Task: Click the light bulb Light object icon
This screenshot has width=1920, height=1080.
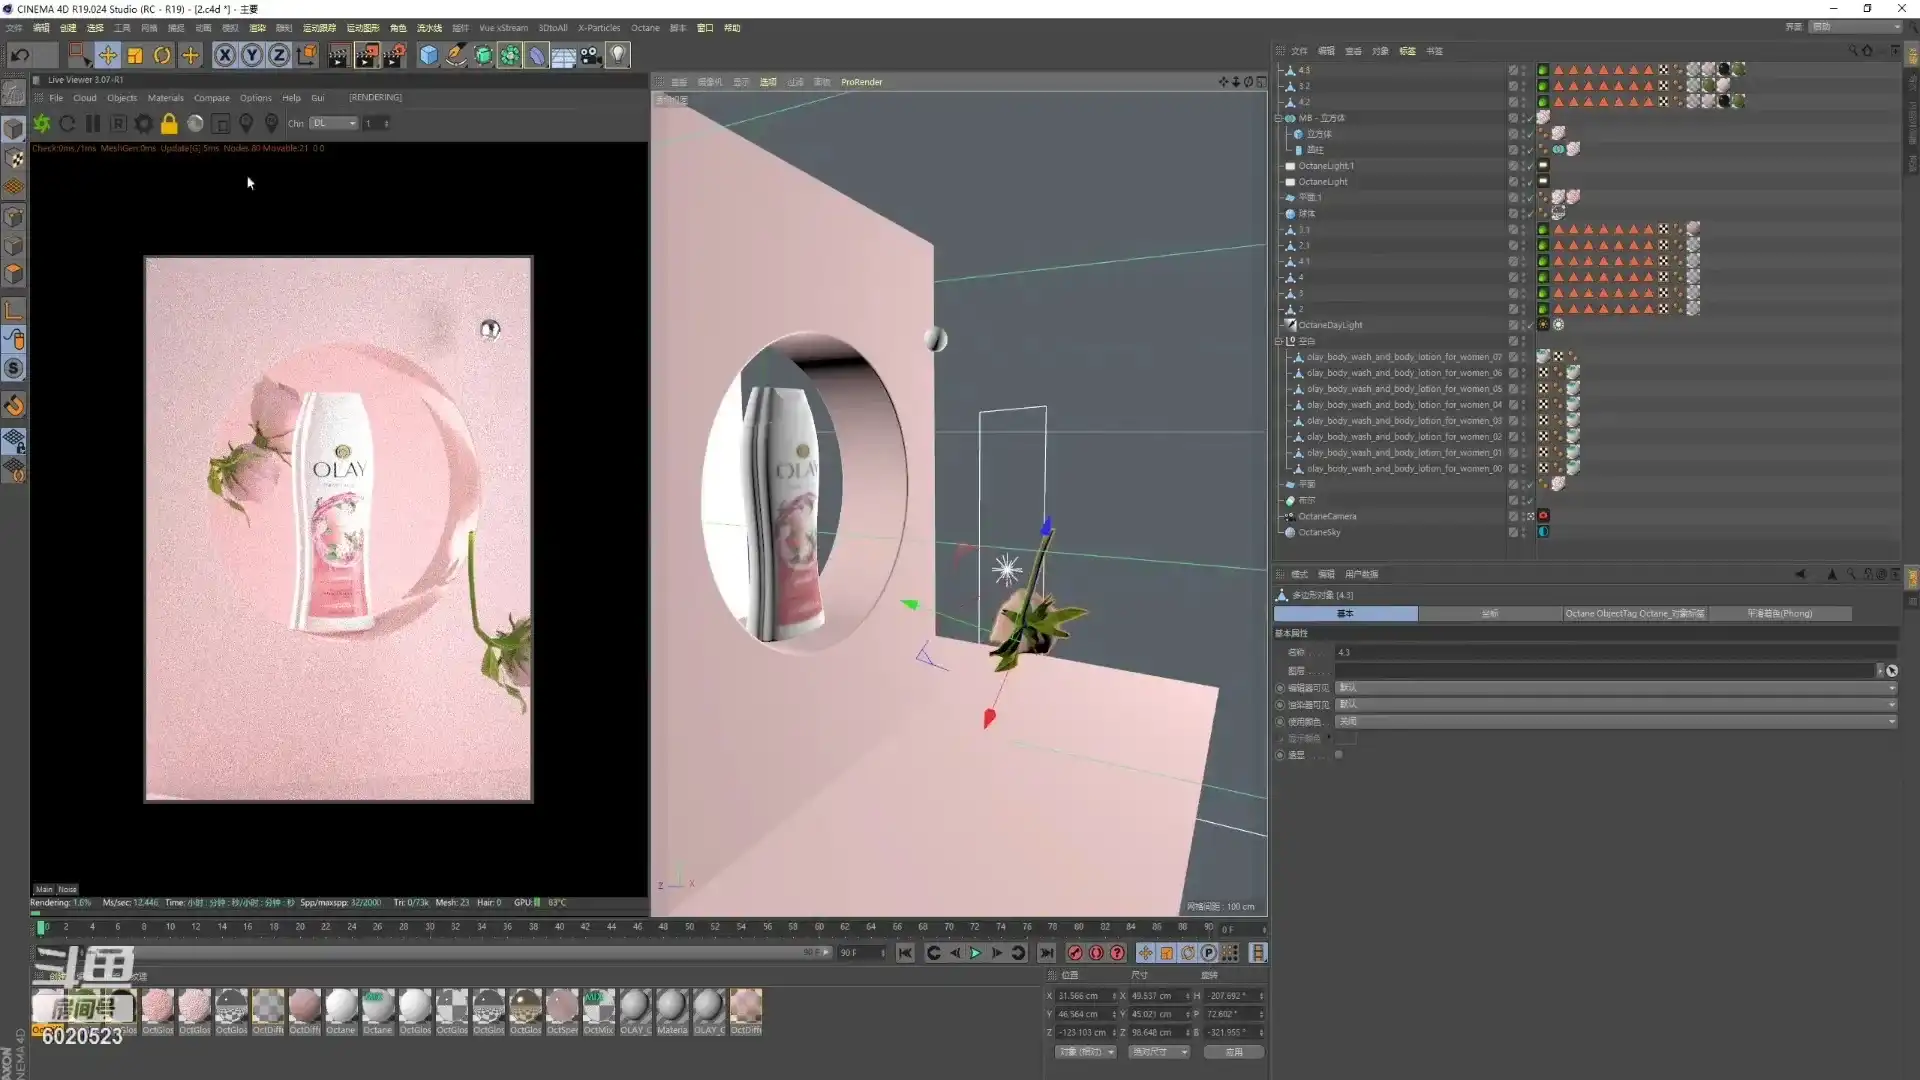Action: pyautogui.click(x=618, y=55)
